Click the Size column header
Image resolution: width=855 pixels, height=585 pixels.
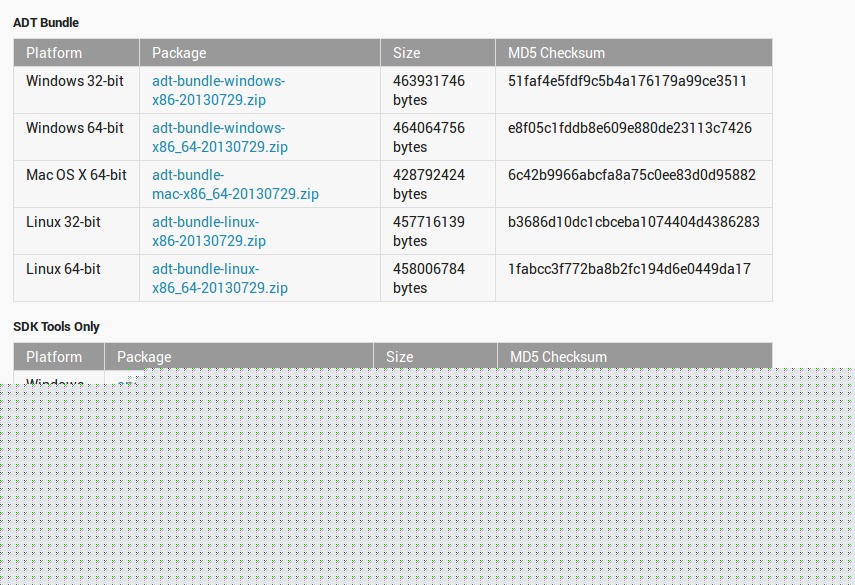(404, 52)
